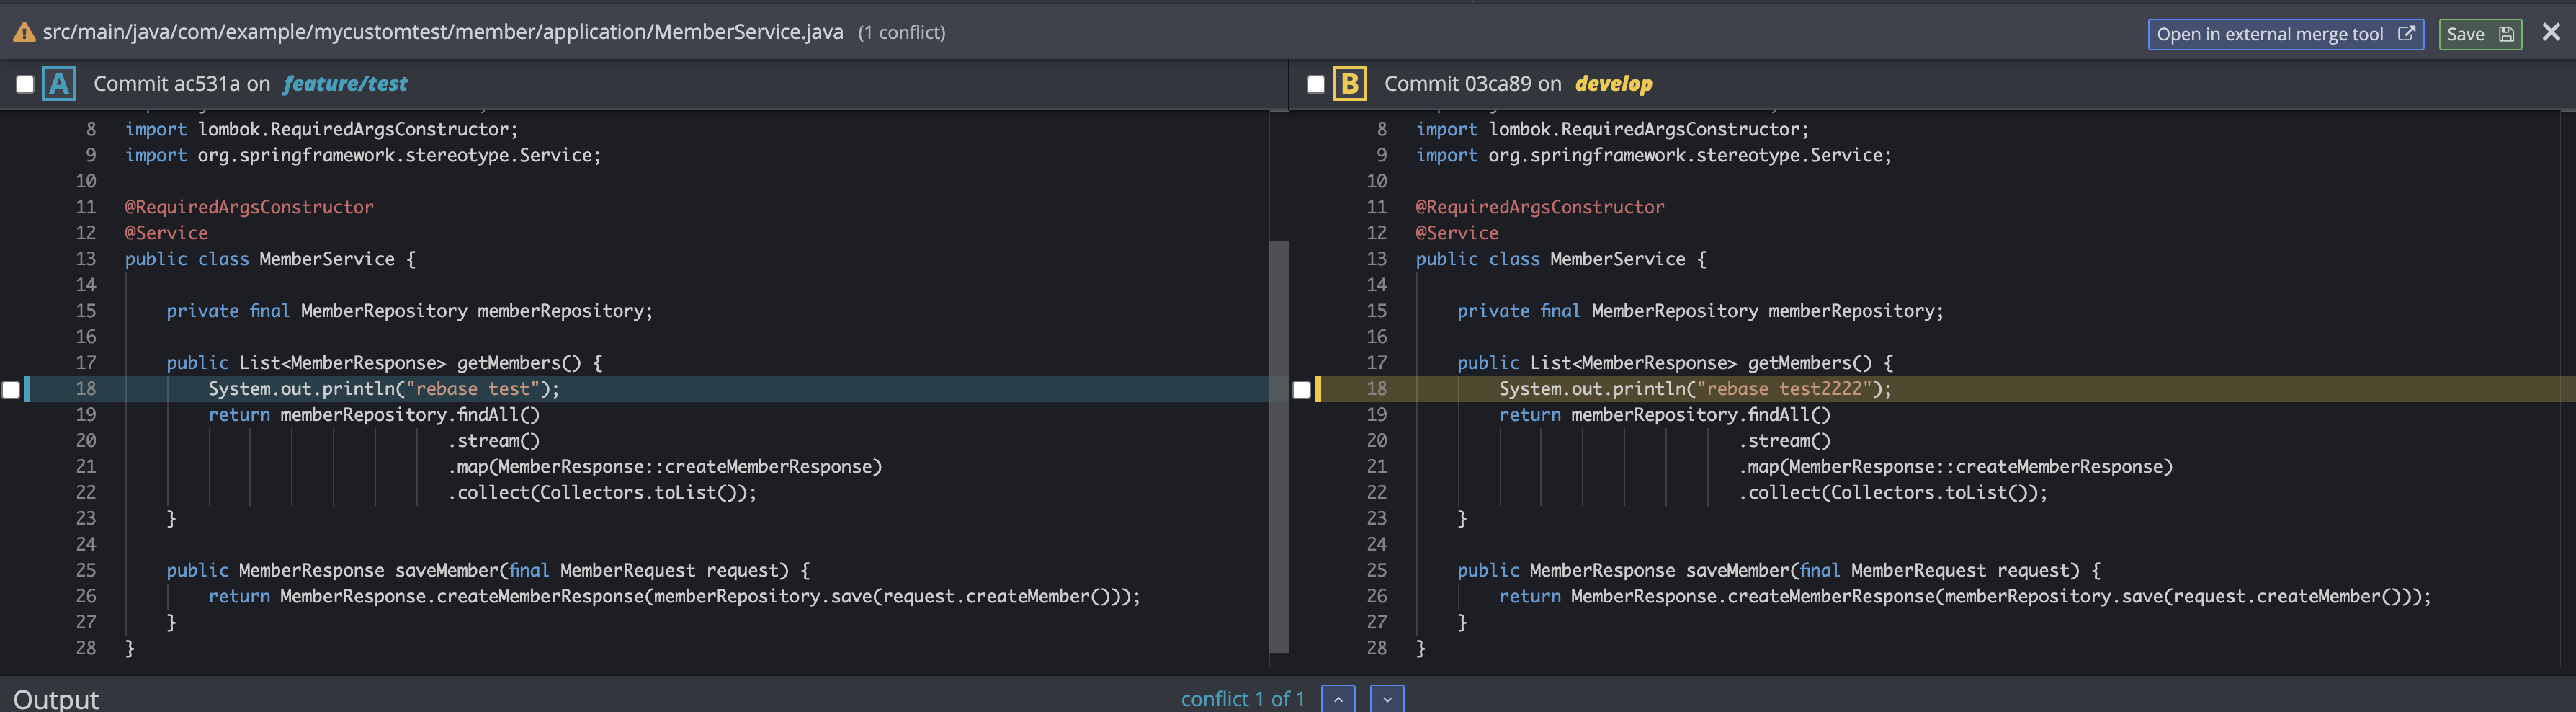Click the scrollbar between the two code panels
Viewport: 2576px width, 712px height.
tap(1277, 450)
